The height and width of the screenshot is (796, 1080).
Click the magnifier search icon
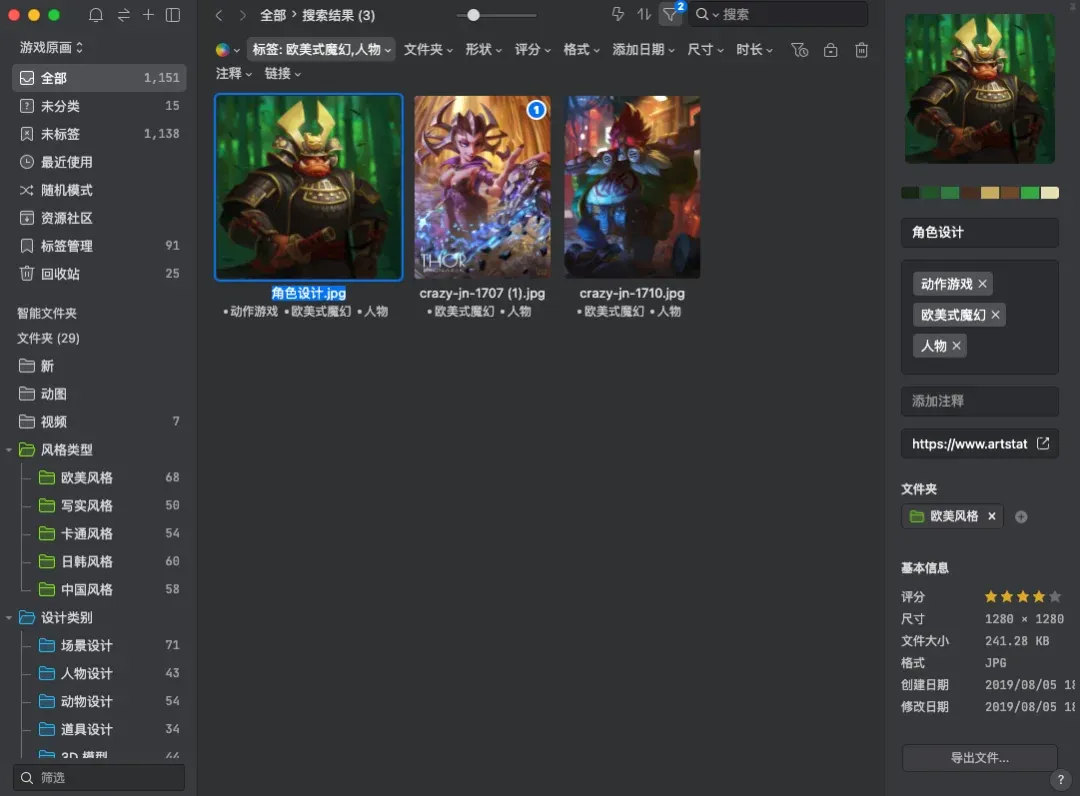pyautogui.click(x=702, y=14)
